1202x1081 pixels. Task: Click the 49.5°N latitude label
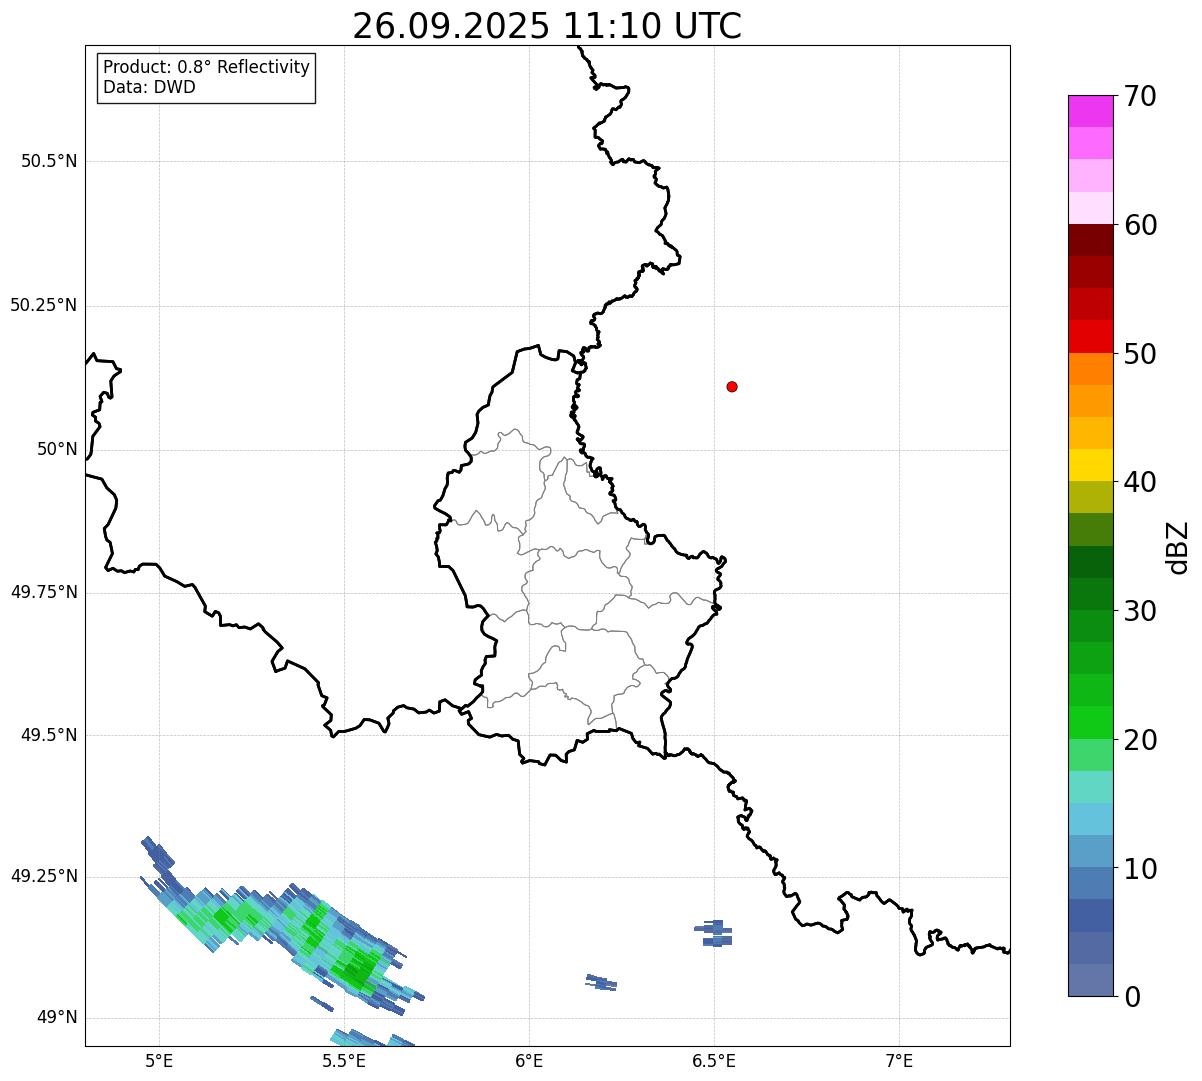pos(49,735)
